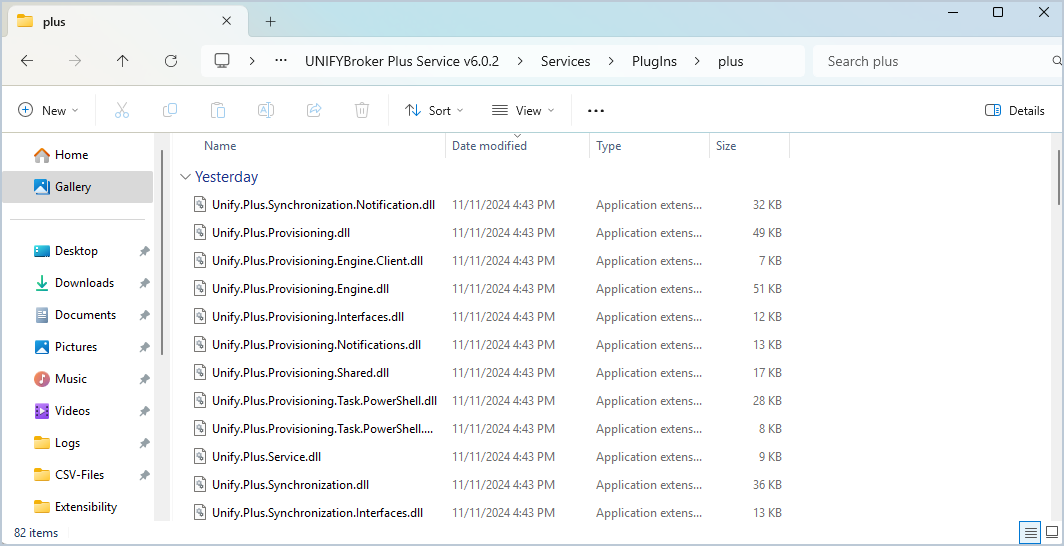Click the This PC monitor icon in address bar
Screen dimensions: 1064x546
click(x=221, y=61)
